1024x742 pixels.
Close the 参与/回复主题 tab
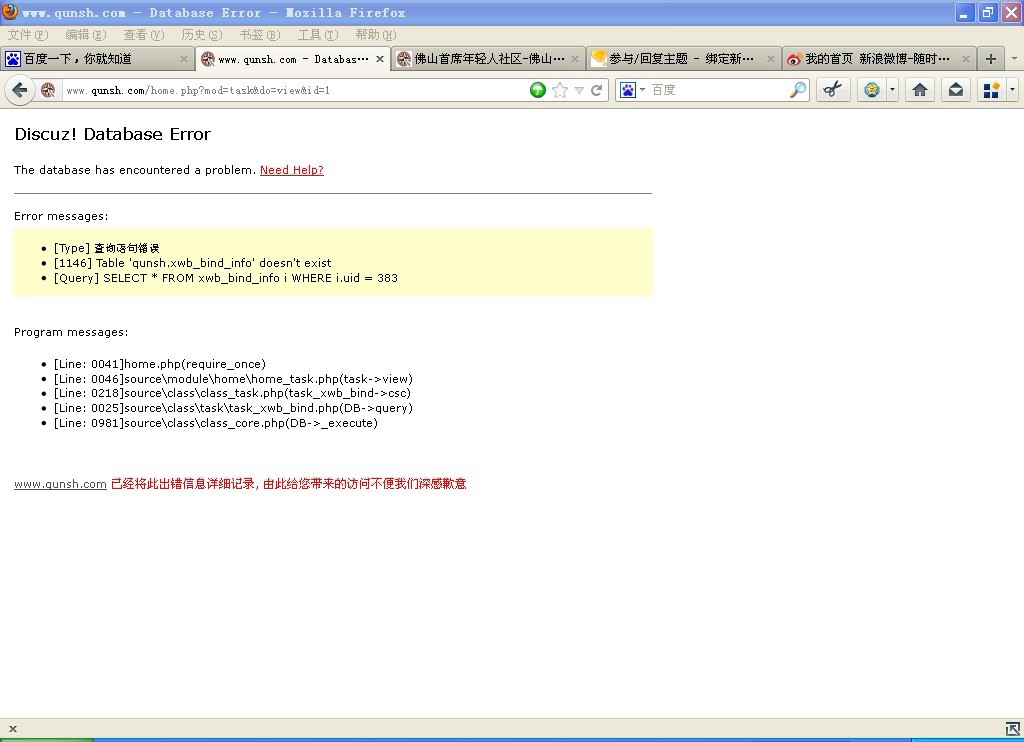[771, 59]
